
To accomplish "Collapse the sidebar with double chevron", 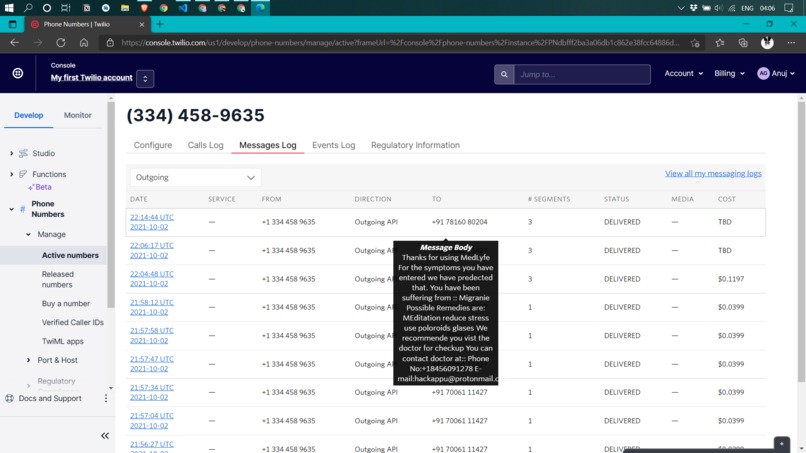I will coord(105,436).
